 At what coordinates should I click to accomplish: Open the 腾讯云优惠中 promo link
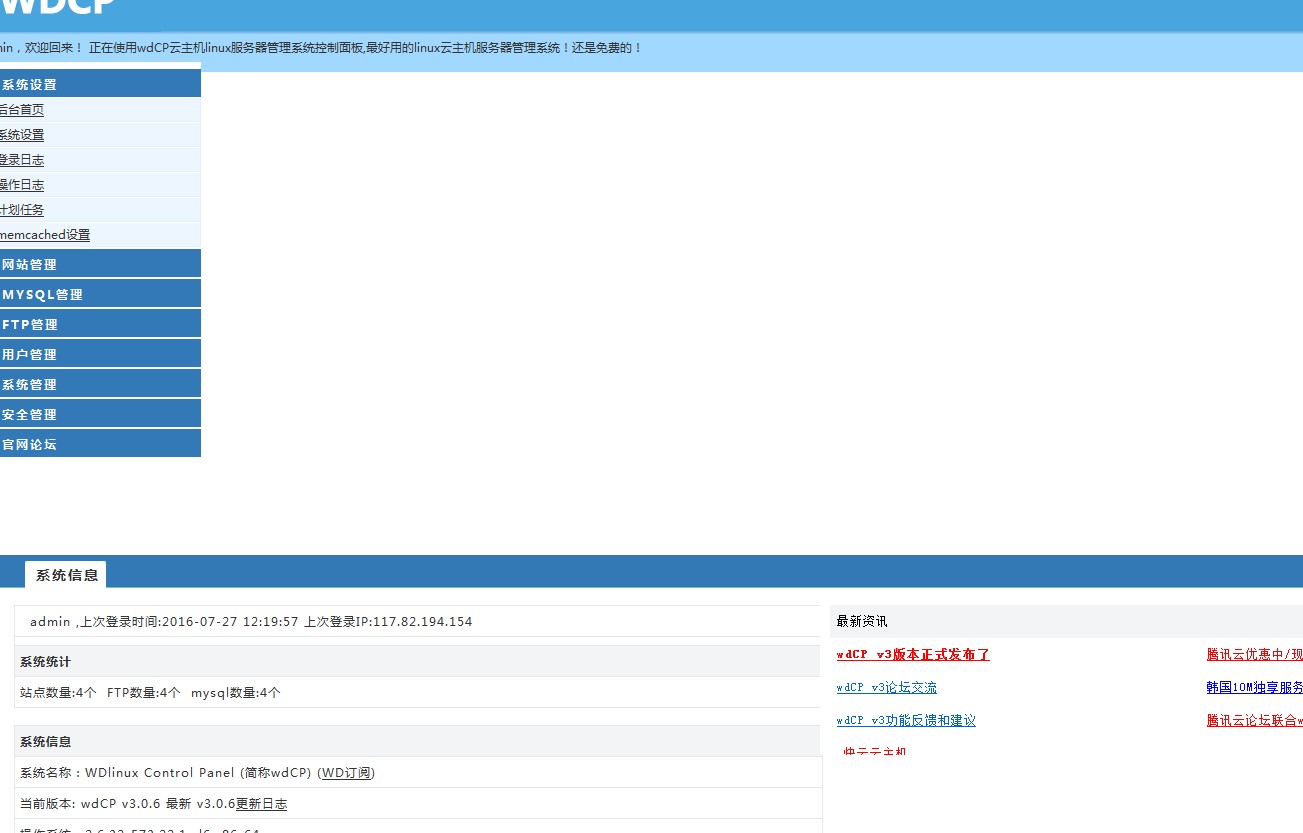coord(1254,655)
